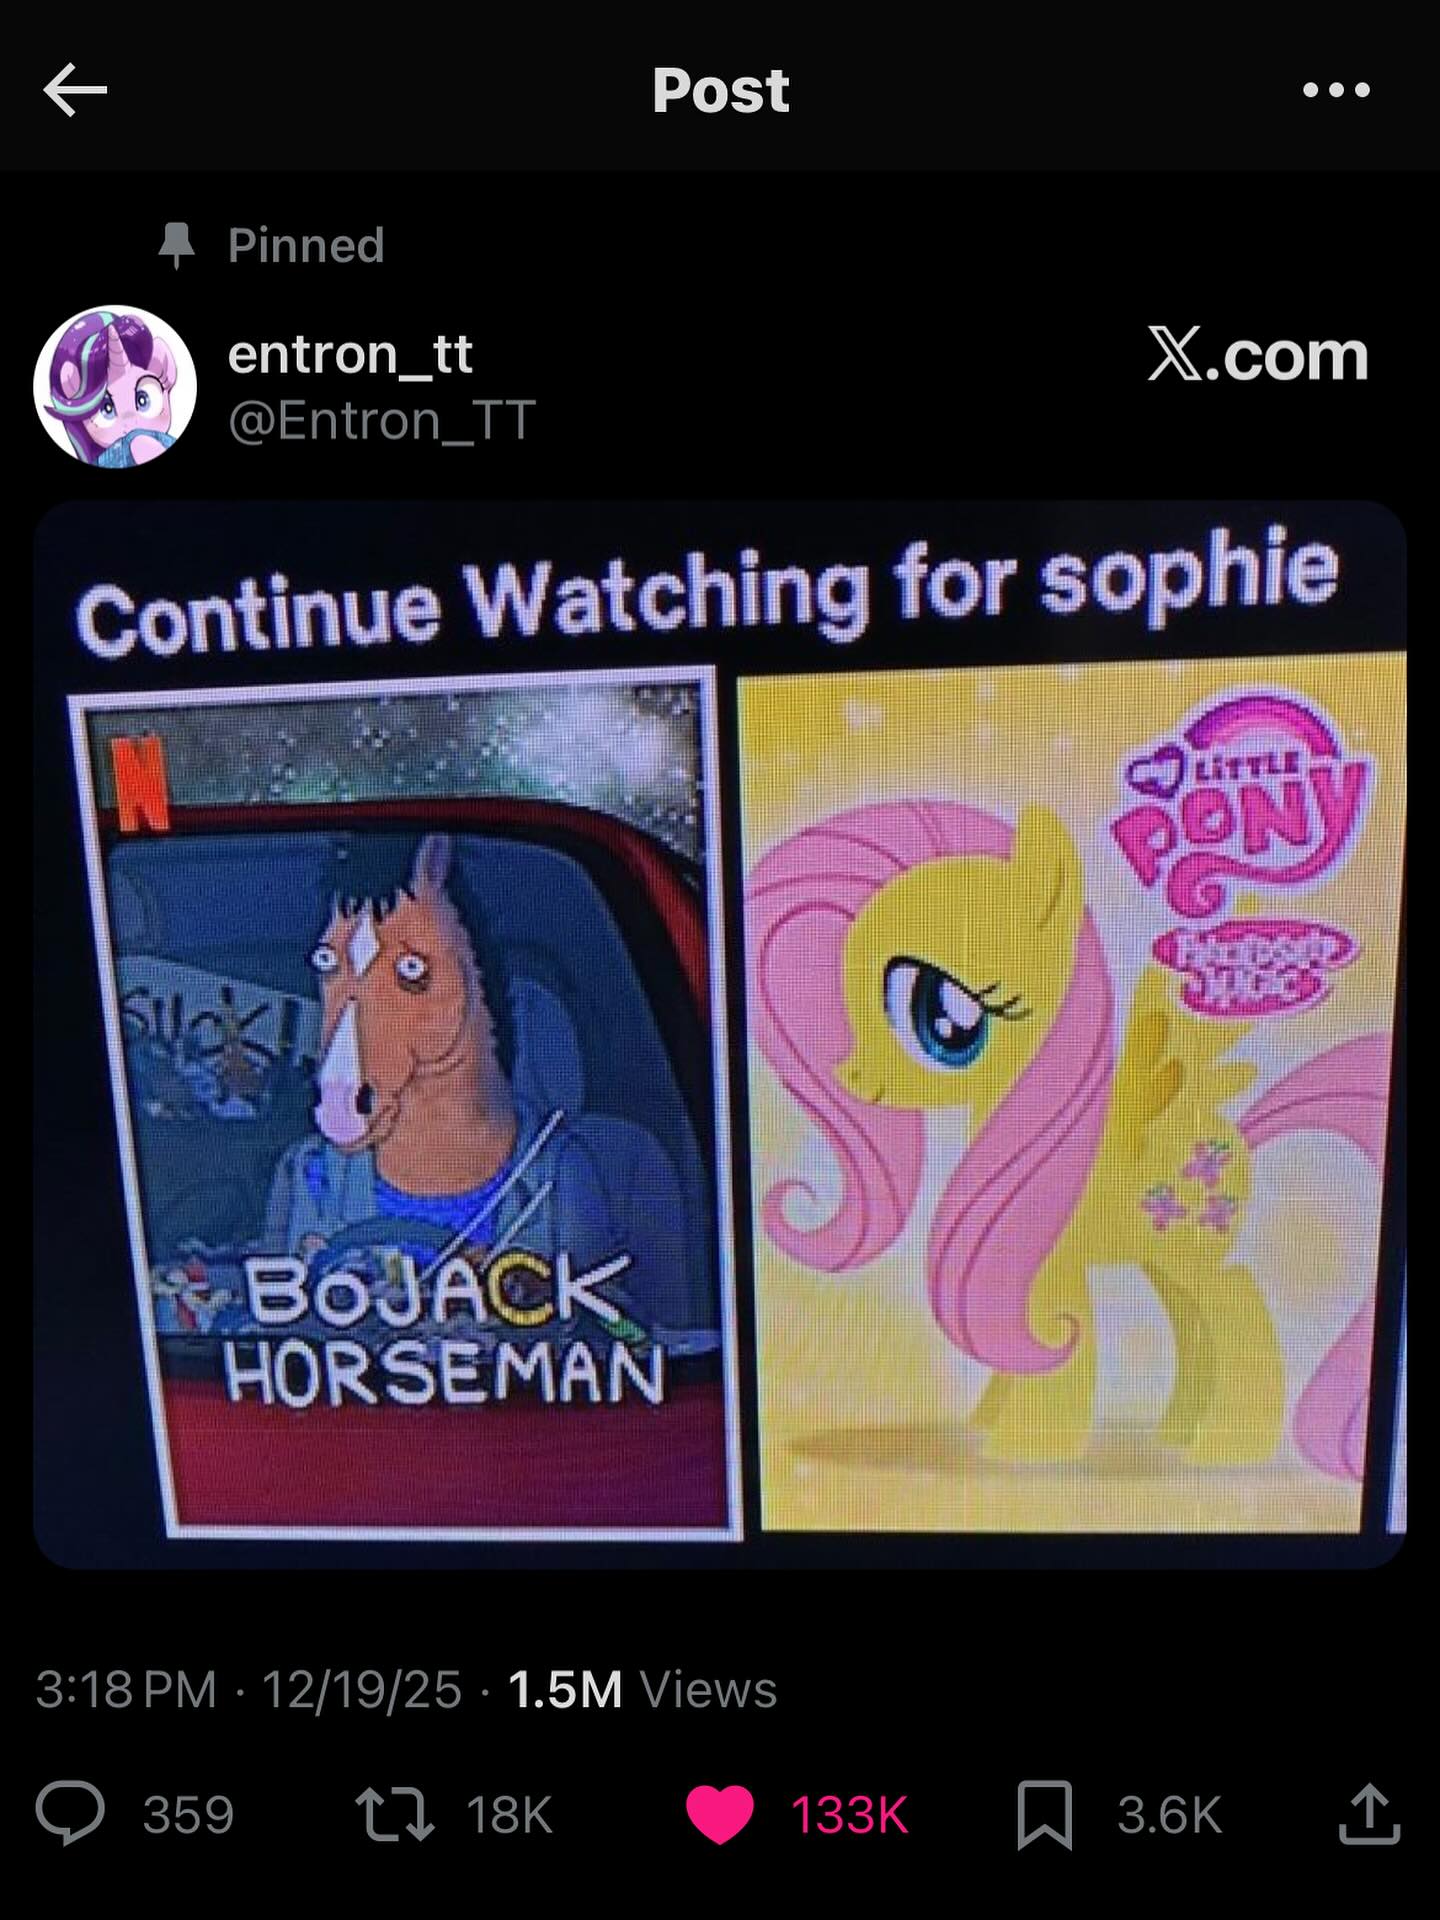View the 133K likes count
This screenshot has width=1440, height=1920.
850,1814
